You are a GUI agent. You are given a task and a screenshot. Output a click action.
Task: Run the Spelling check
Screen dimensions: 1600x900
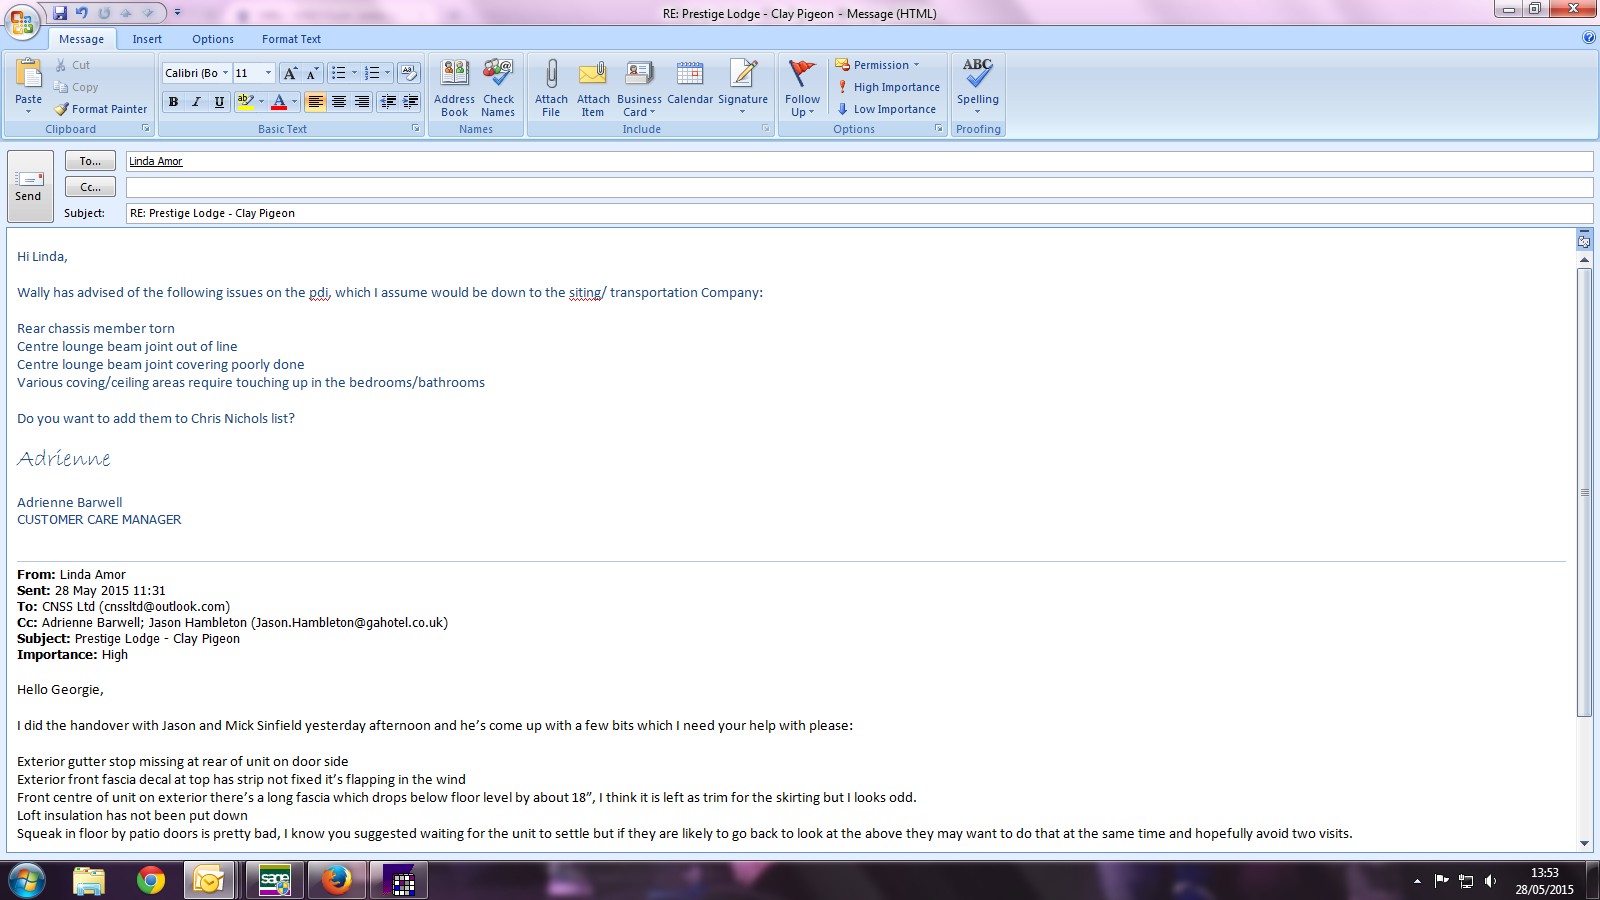977,75
